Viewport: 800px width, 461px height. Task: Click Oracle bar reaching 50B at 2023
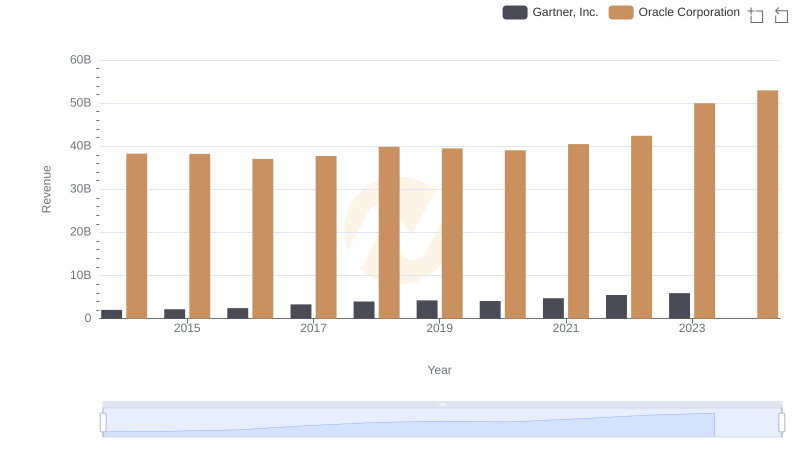click(704, 211)
